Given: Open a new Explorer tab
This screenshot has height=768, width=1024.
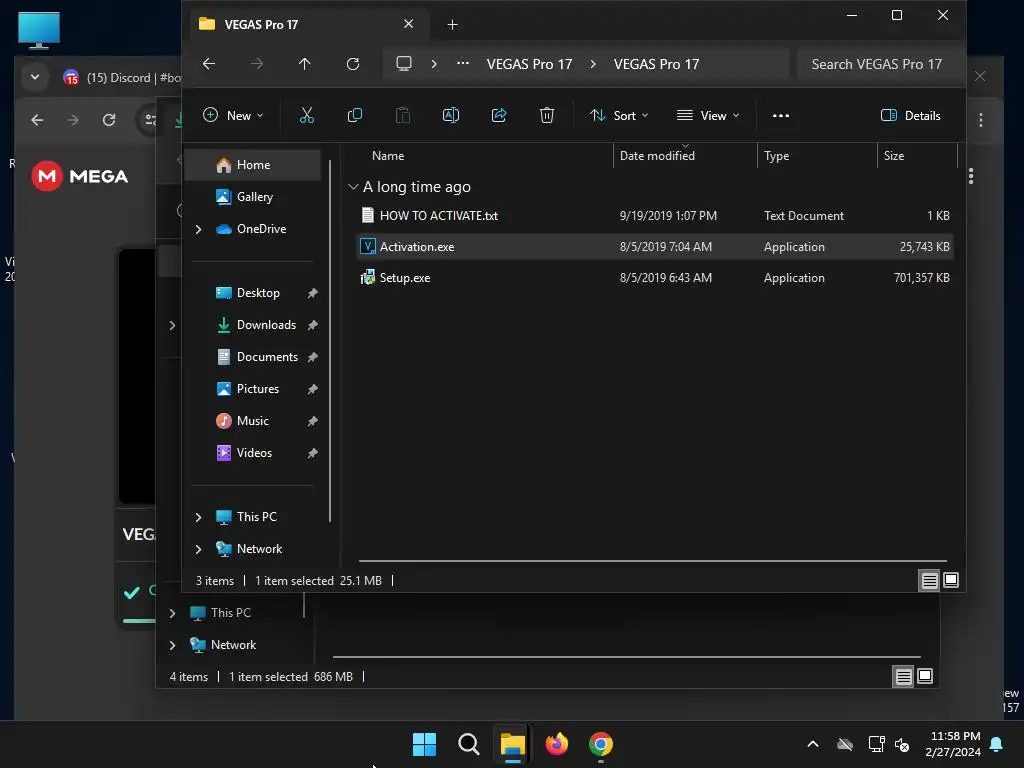Looking at the screenshot, I should tap(452, 25).
